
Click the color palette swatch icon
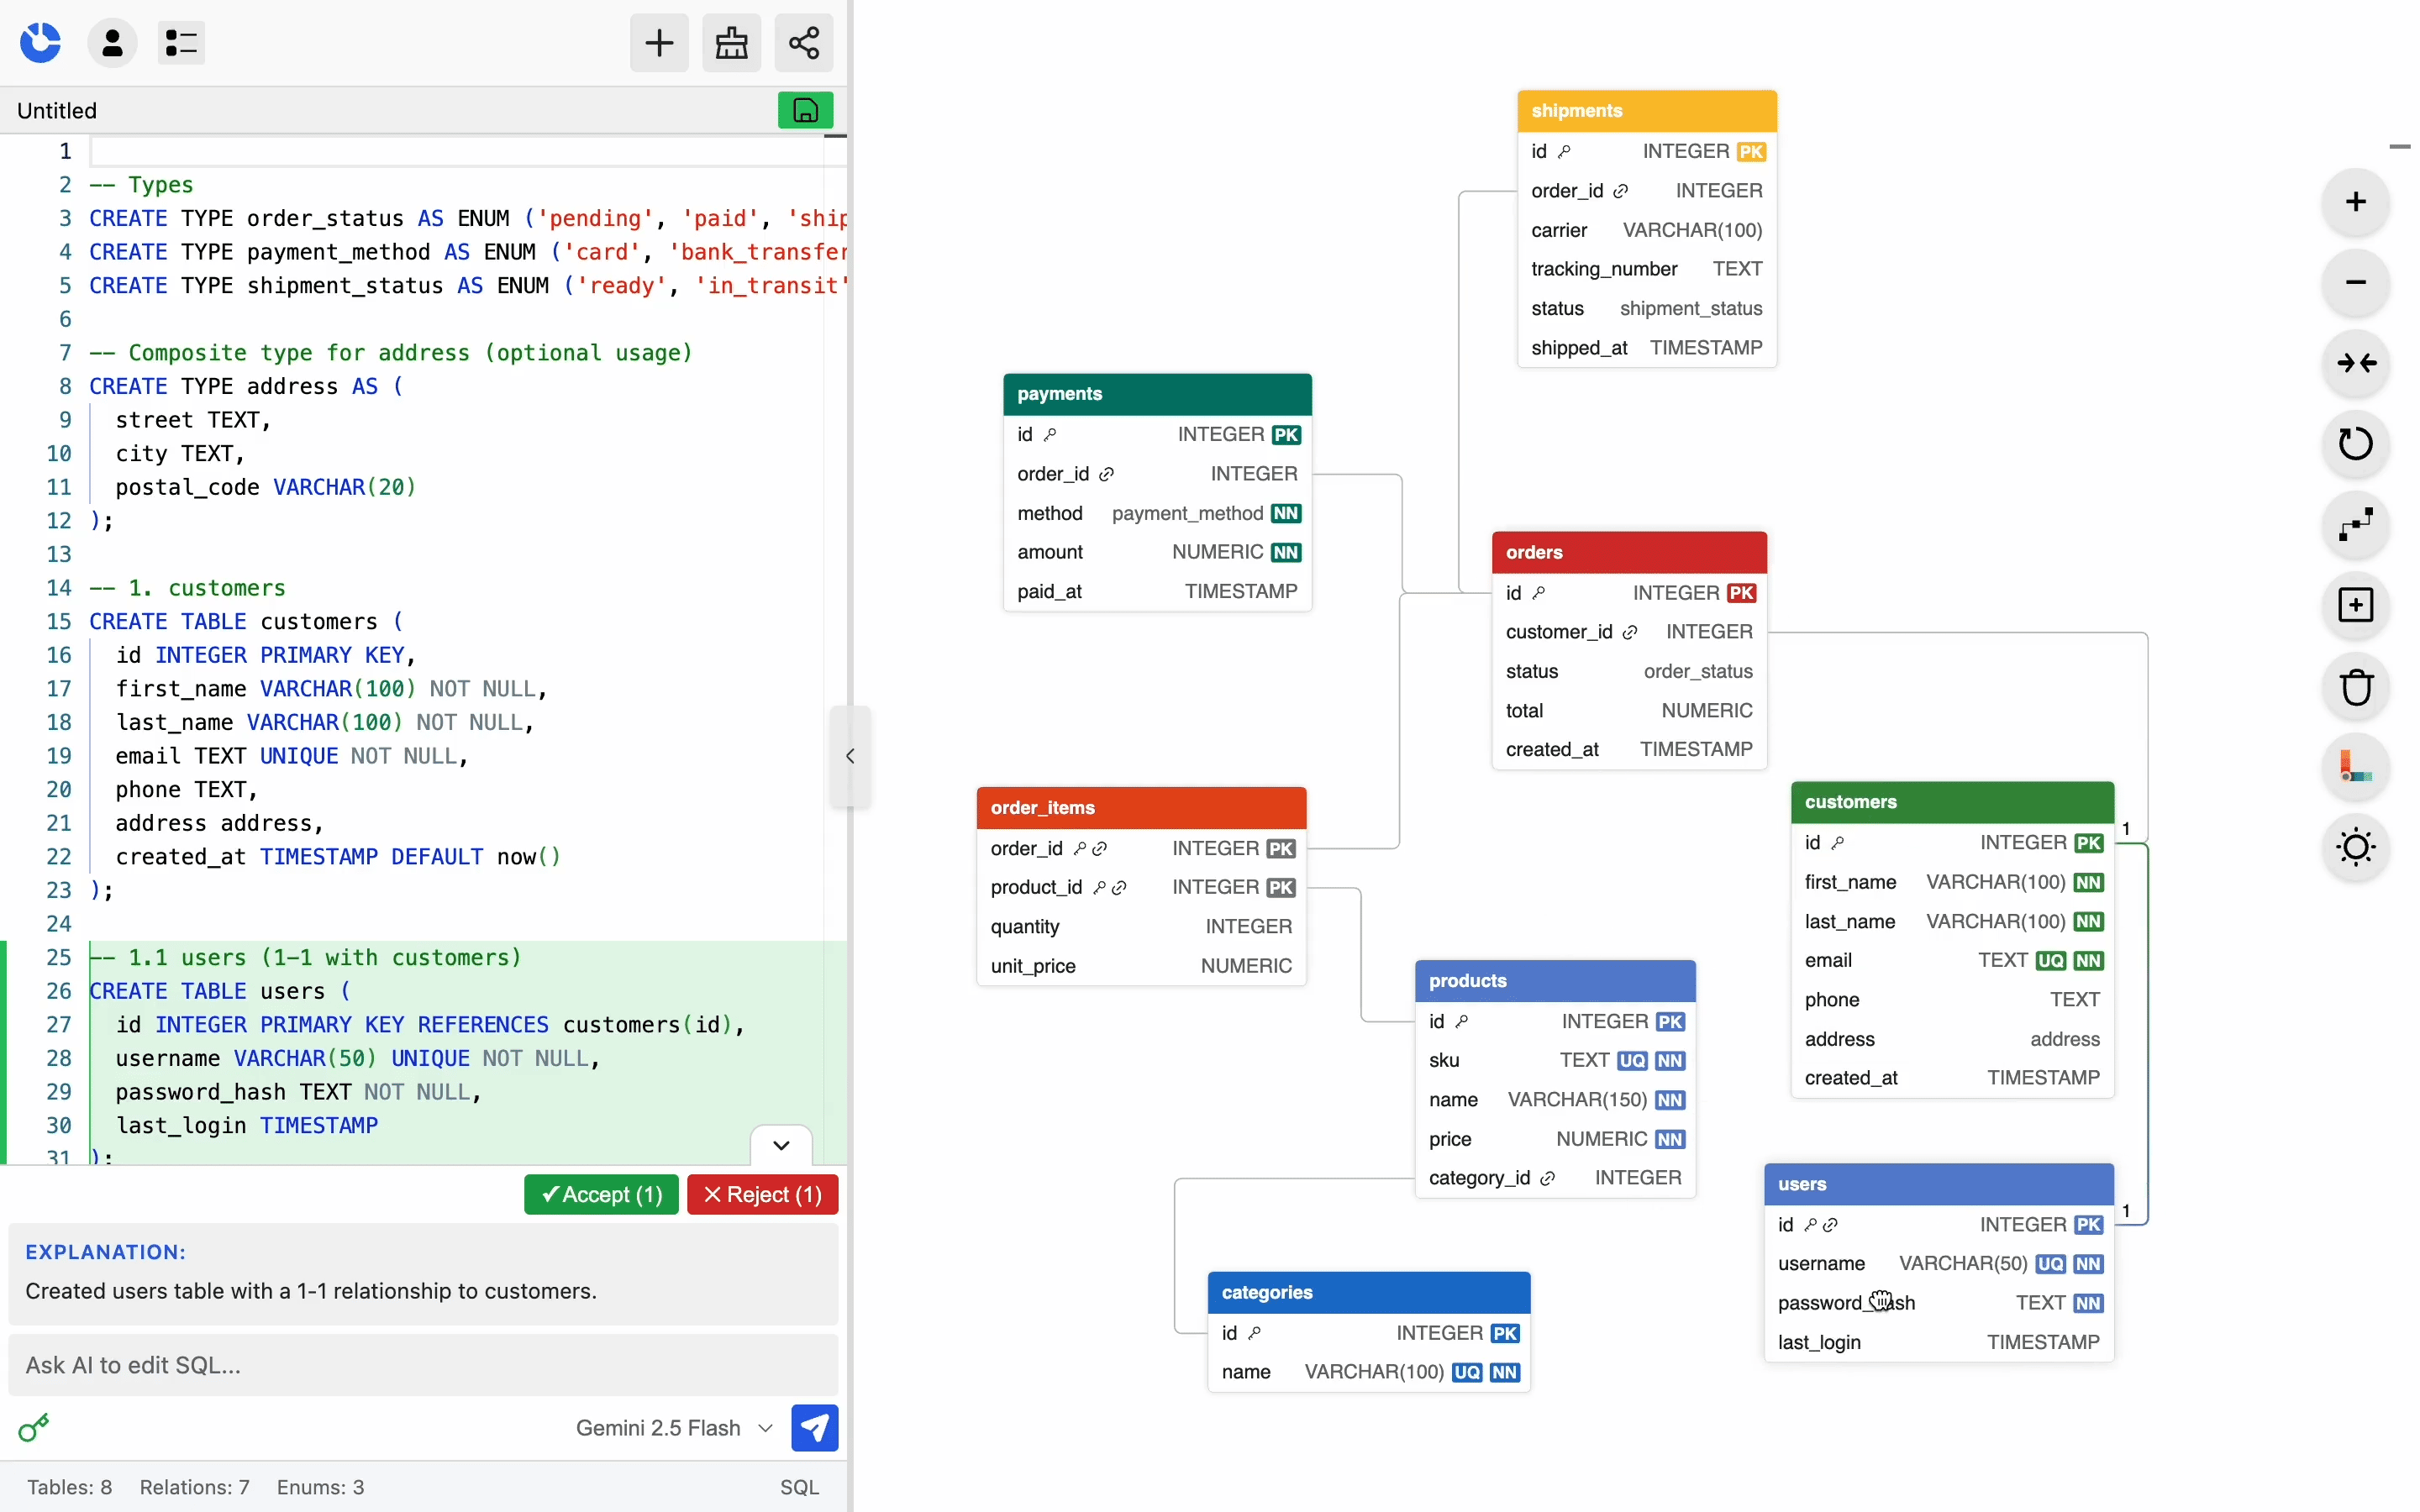click(2355, 767)
